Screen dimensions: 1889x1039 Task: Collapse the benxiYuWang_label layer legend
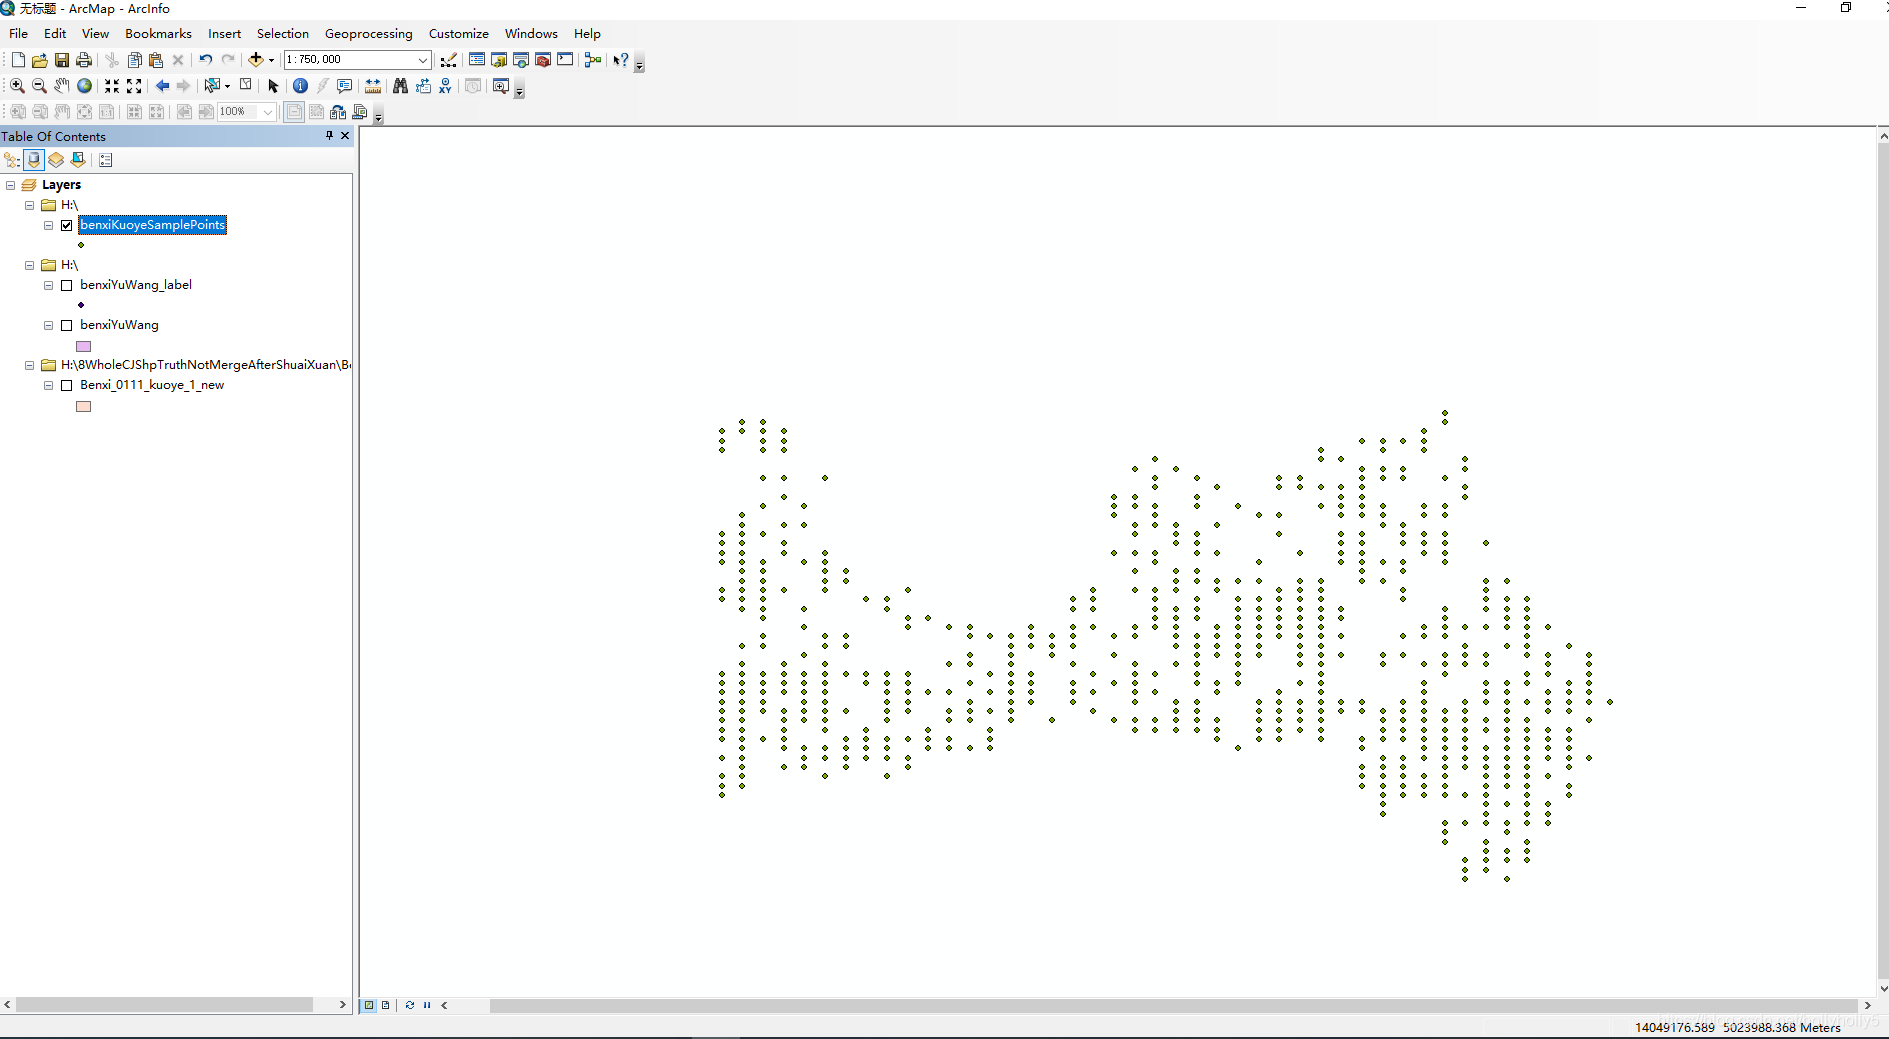(48, 285)
